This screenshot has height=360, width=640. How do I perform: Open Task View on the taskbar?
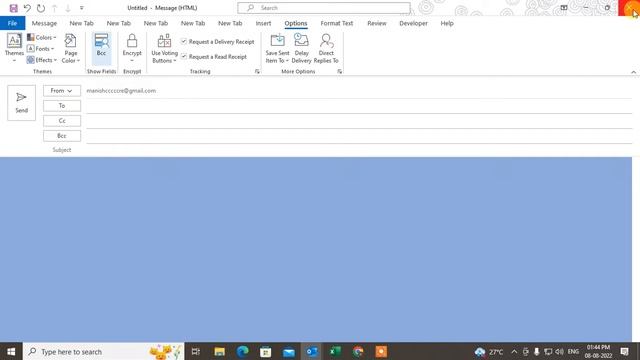click(x=196, y=351)
